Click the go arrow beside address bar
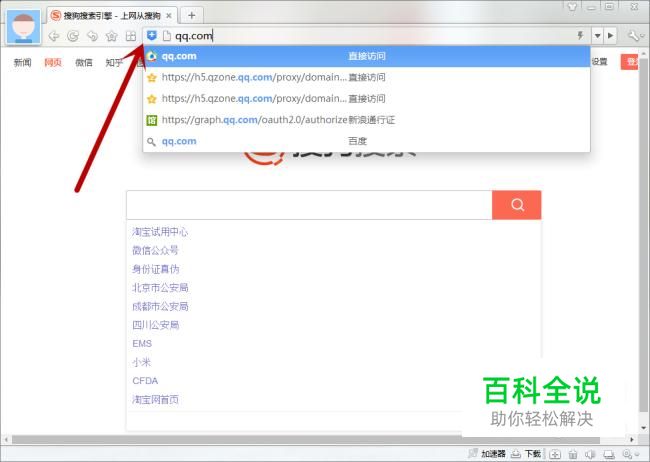650x462 pixels. 611,36
